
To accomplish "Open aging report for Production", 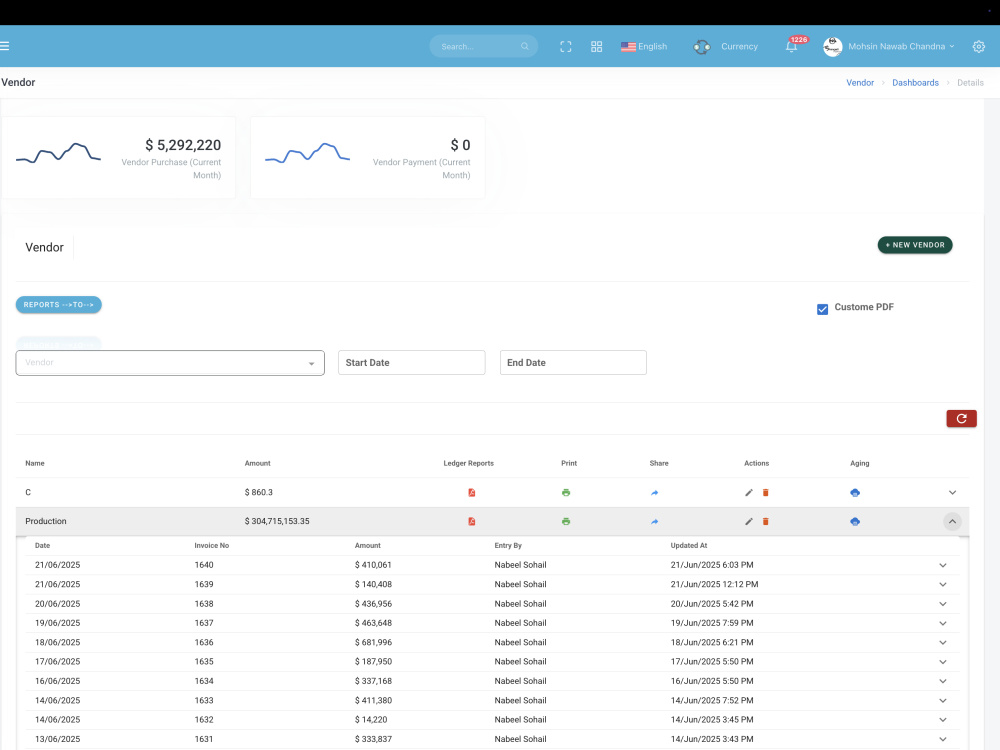I will (x=855, y=522).
